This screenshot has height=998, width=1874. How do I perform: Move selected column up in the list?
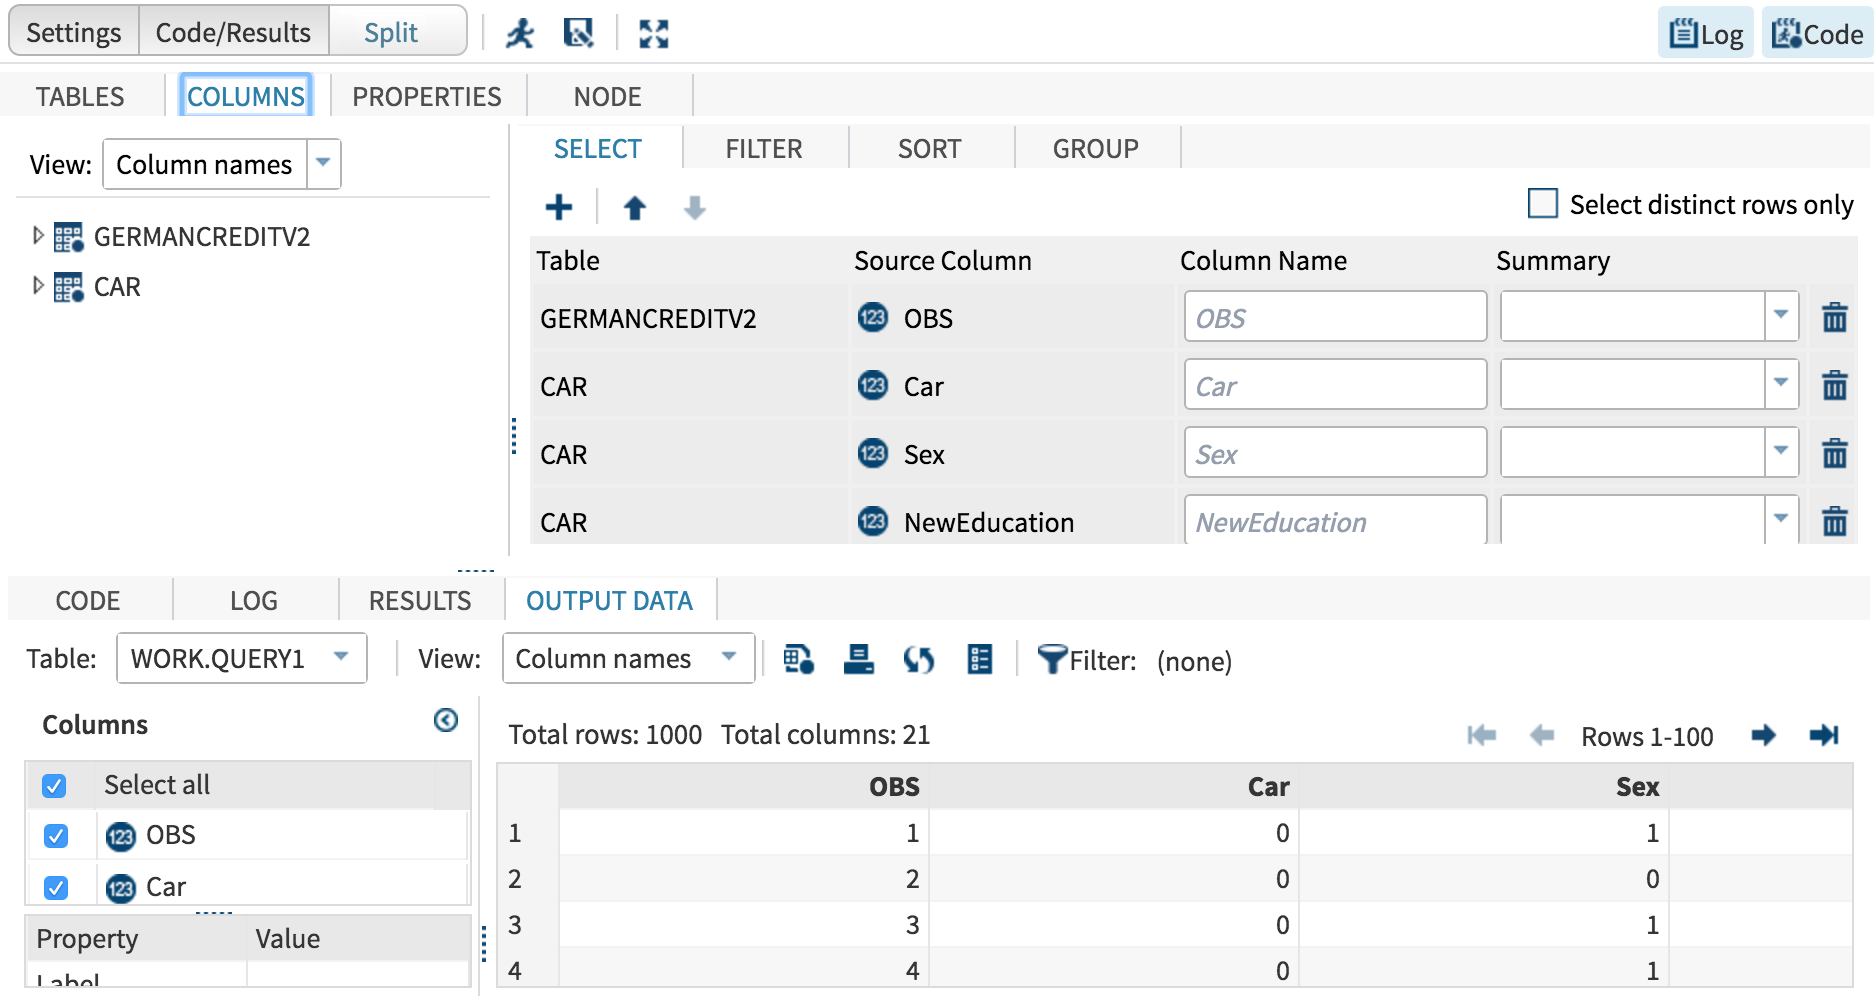click(x=633, y=207)
